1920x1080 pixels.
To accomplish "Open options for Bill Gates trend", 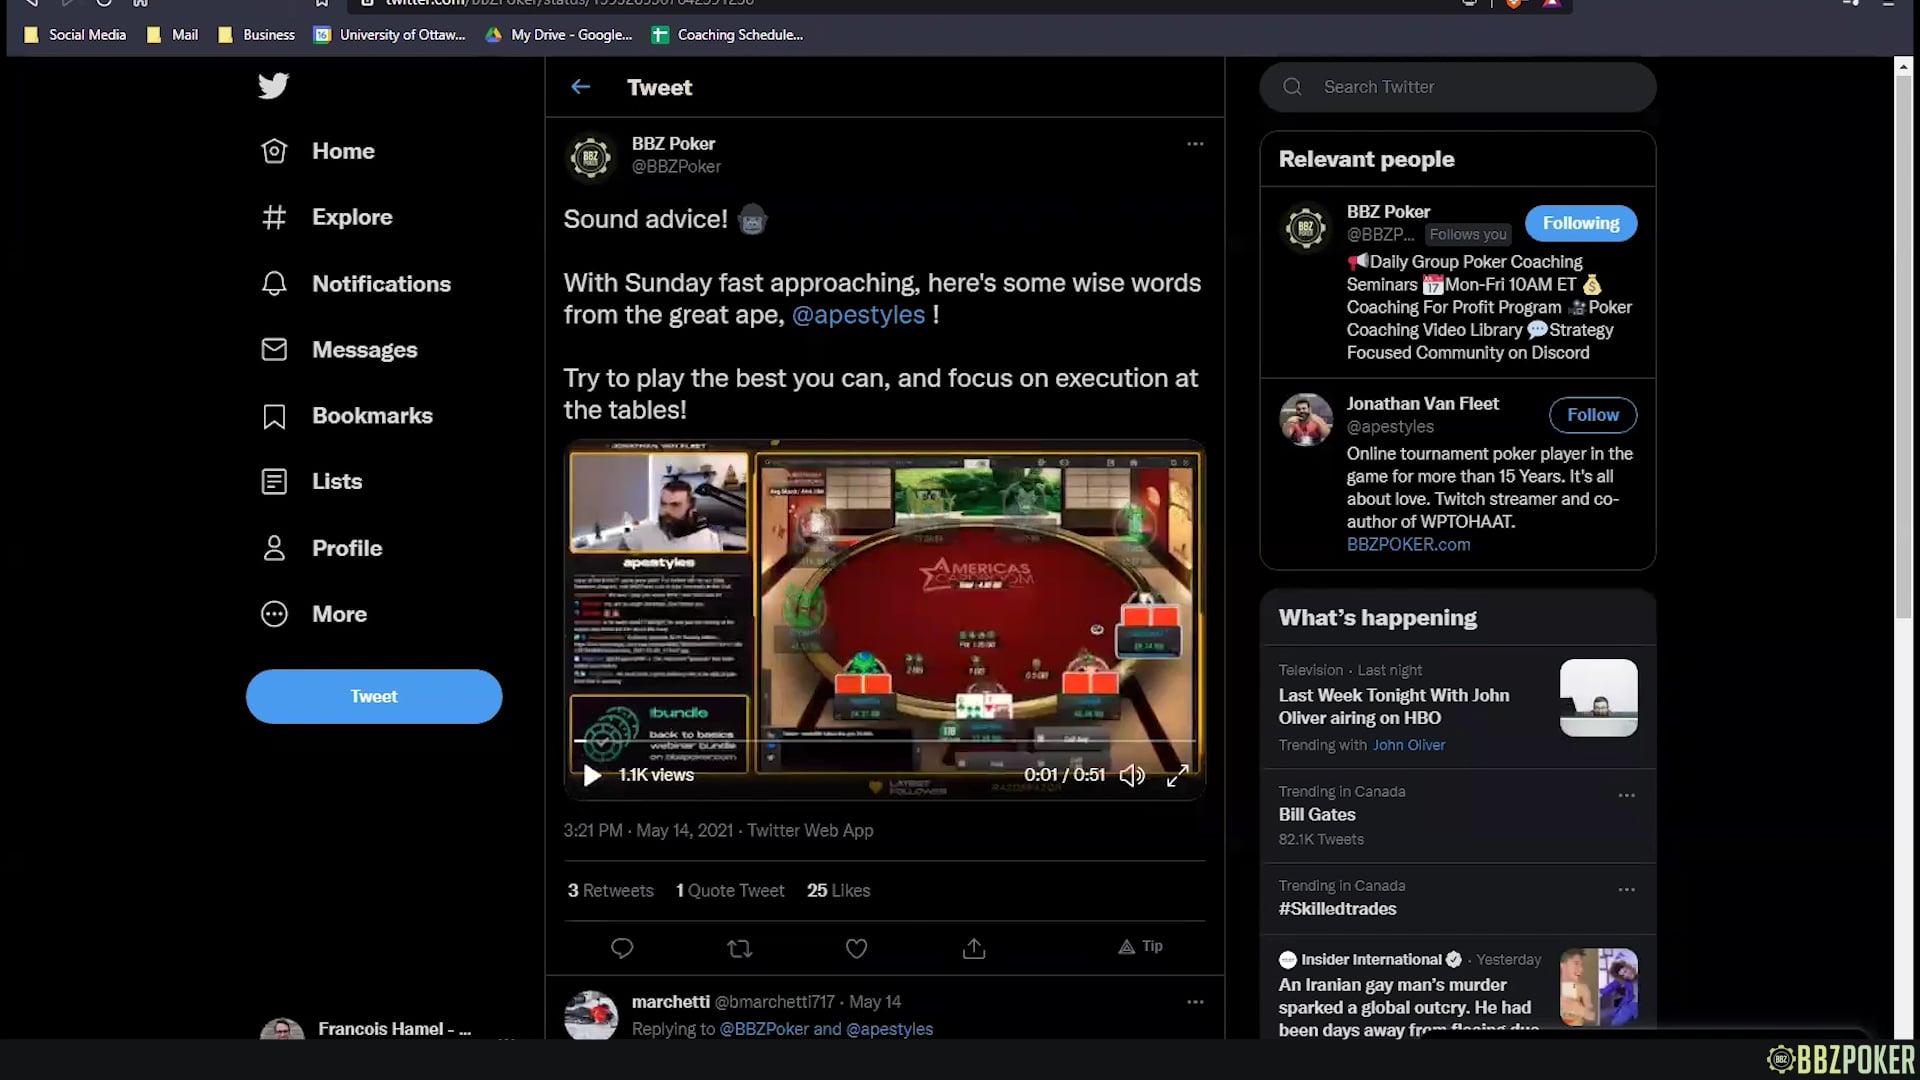I will (1626, 796).
